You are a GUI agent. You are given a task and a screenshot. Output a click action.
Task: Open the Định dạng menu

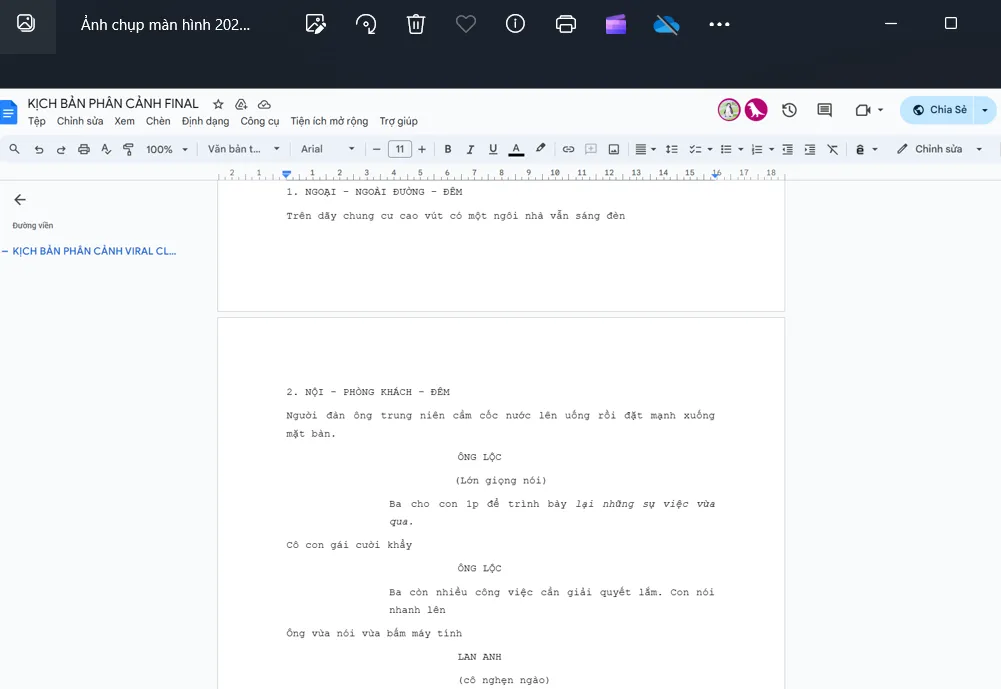pyautogui.click(x=205, y=121)
